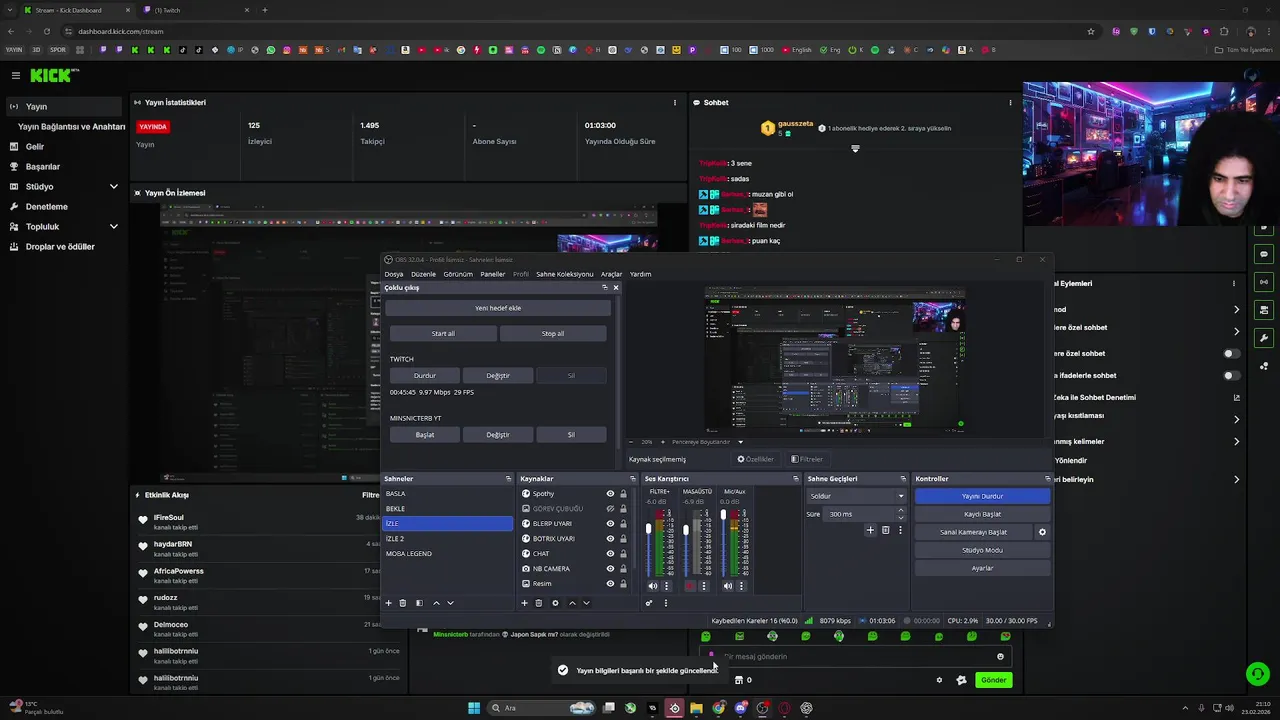Screen dimensions: 1280x720
Task: Adjust FİLTRE+ volume slider handle
Action: tap(649, 529)
